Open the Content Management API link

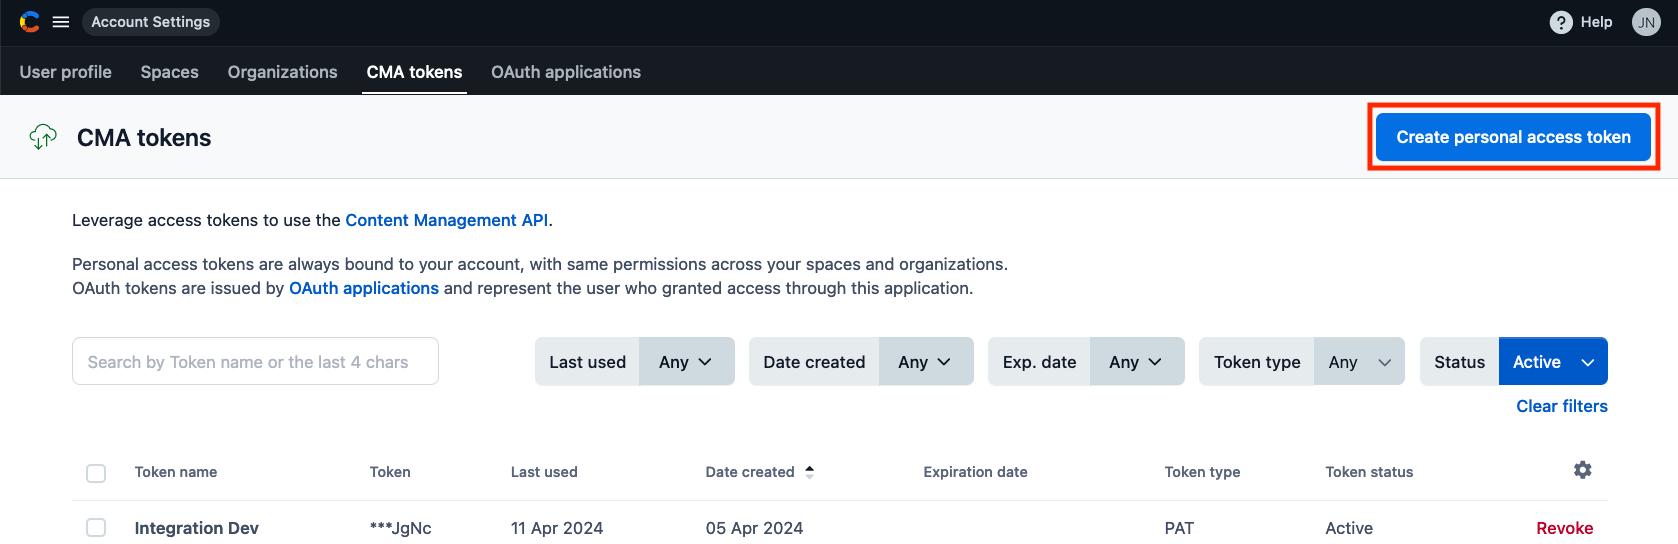point(447,220)
